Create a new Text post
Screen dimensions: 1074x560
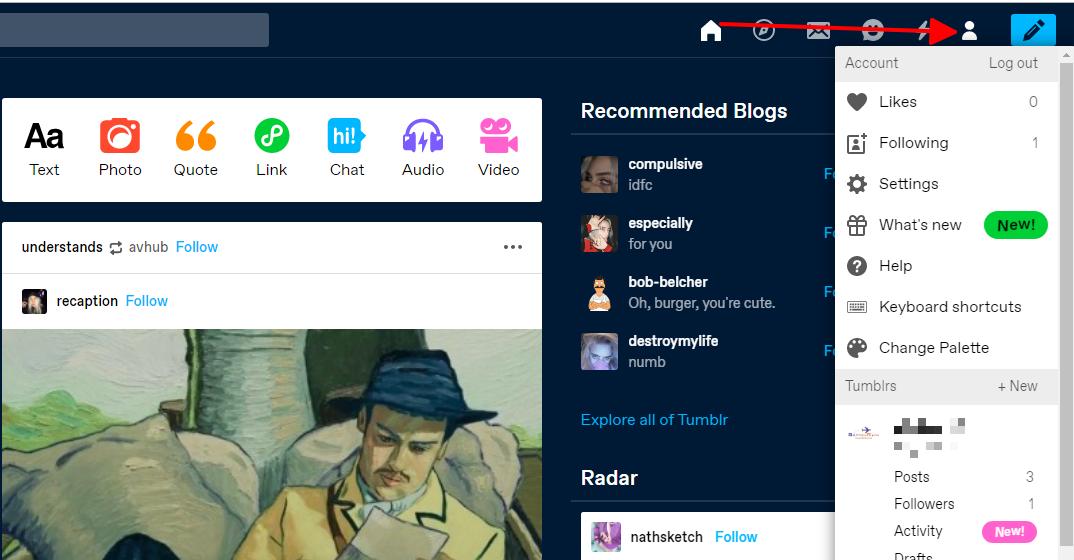click(x=44, y=149)
